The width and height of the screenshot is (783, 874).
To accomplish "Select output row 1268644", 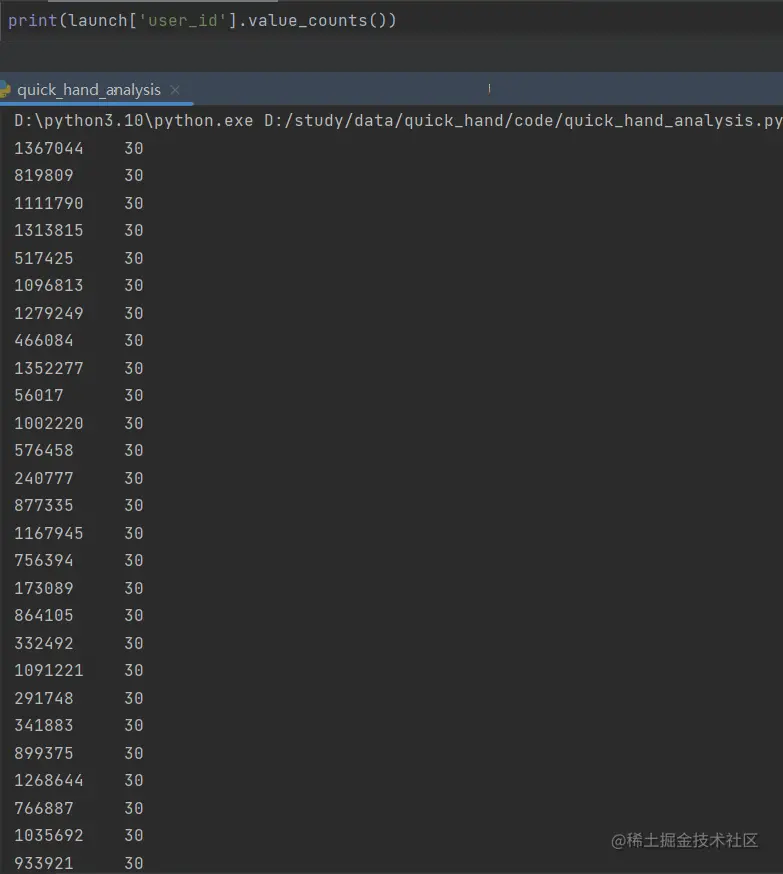I will [x=79, y=780].
